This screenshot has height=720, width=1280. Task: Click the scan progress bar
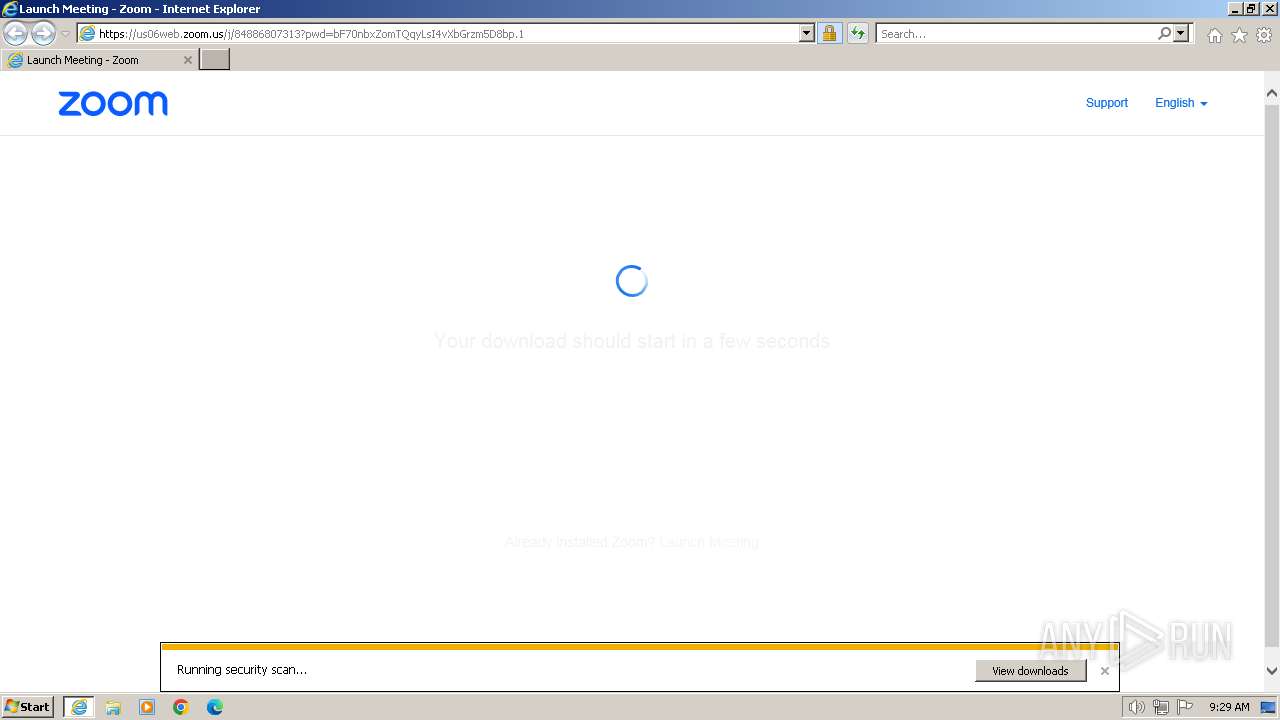[639, 647]
